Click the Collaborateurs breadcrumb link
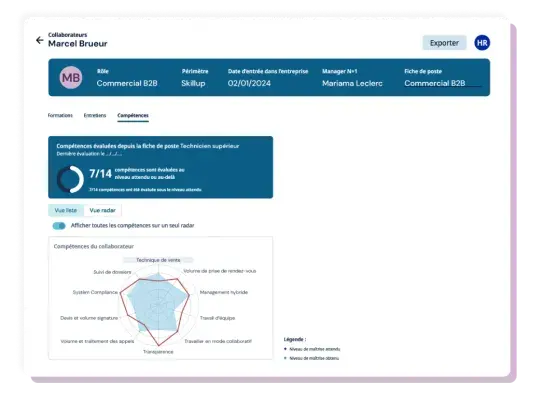This screenshot has width=541, height=400. (x=68, y=35)
